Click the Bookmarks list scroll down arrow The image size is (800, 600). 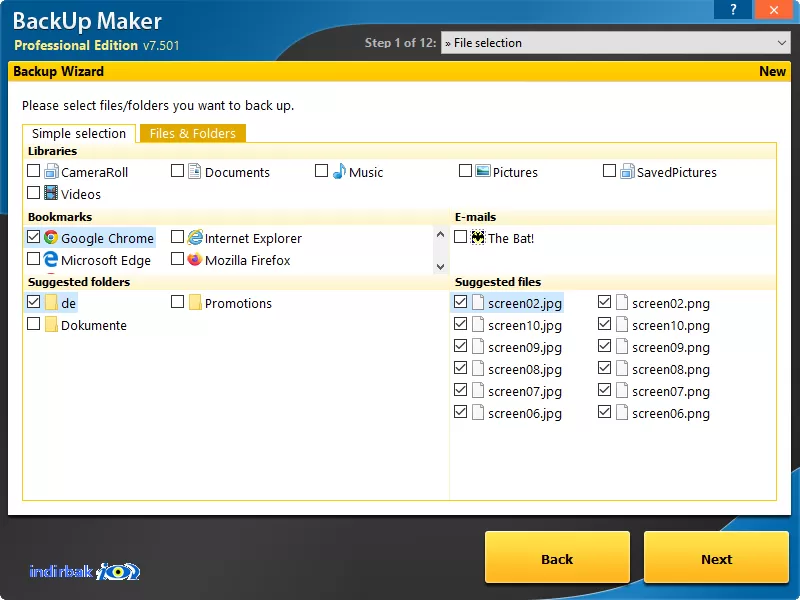coord(440,266)
